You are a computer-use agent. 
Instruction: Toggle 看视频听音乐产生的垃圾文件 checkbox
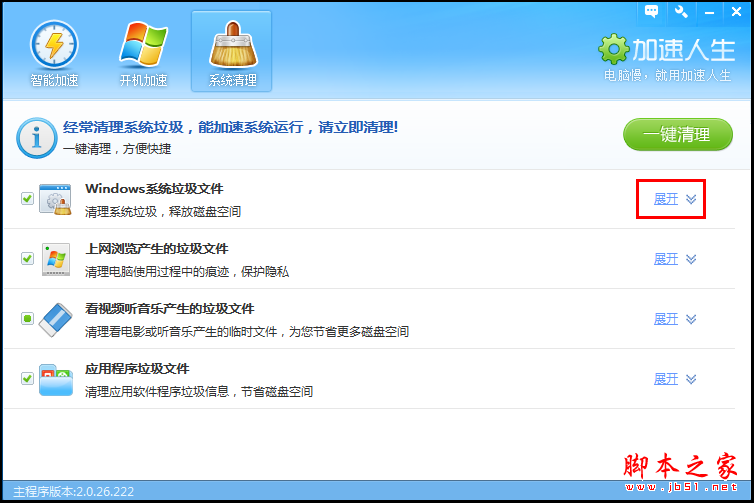point(27,318)
